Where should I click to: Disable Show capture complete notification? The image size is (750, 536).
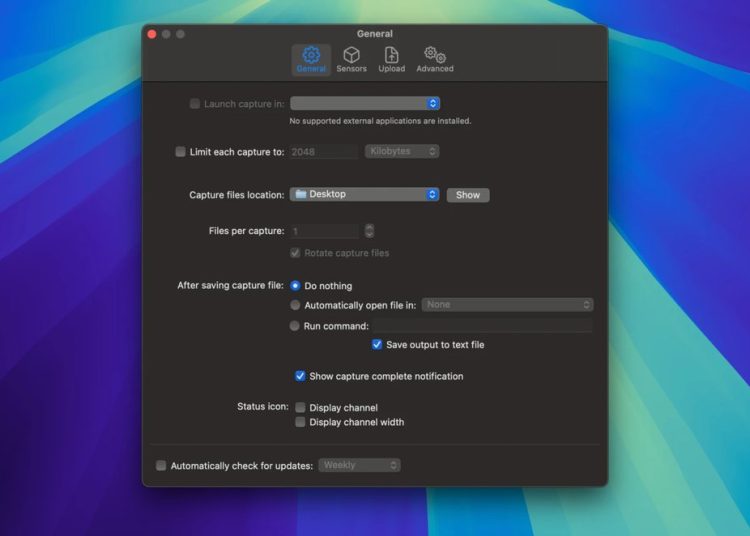300,377
